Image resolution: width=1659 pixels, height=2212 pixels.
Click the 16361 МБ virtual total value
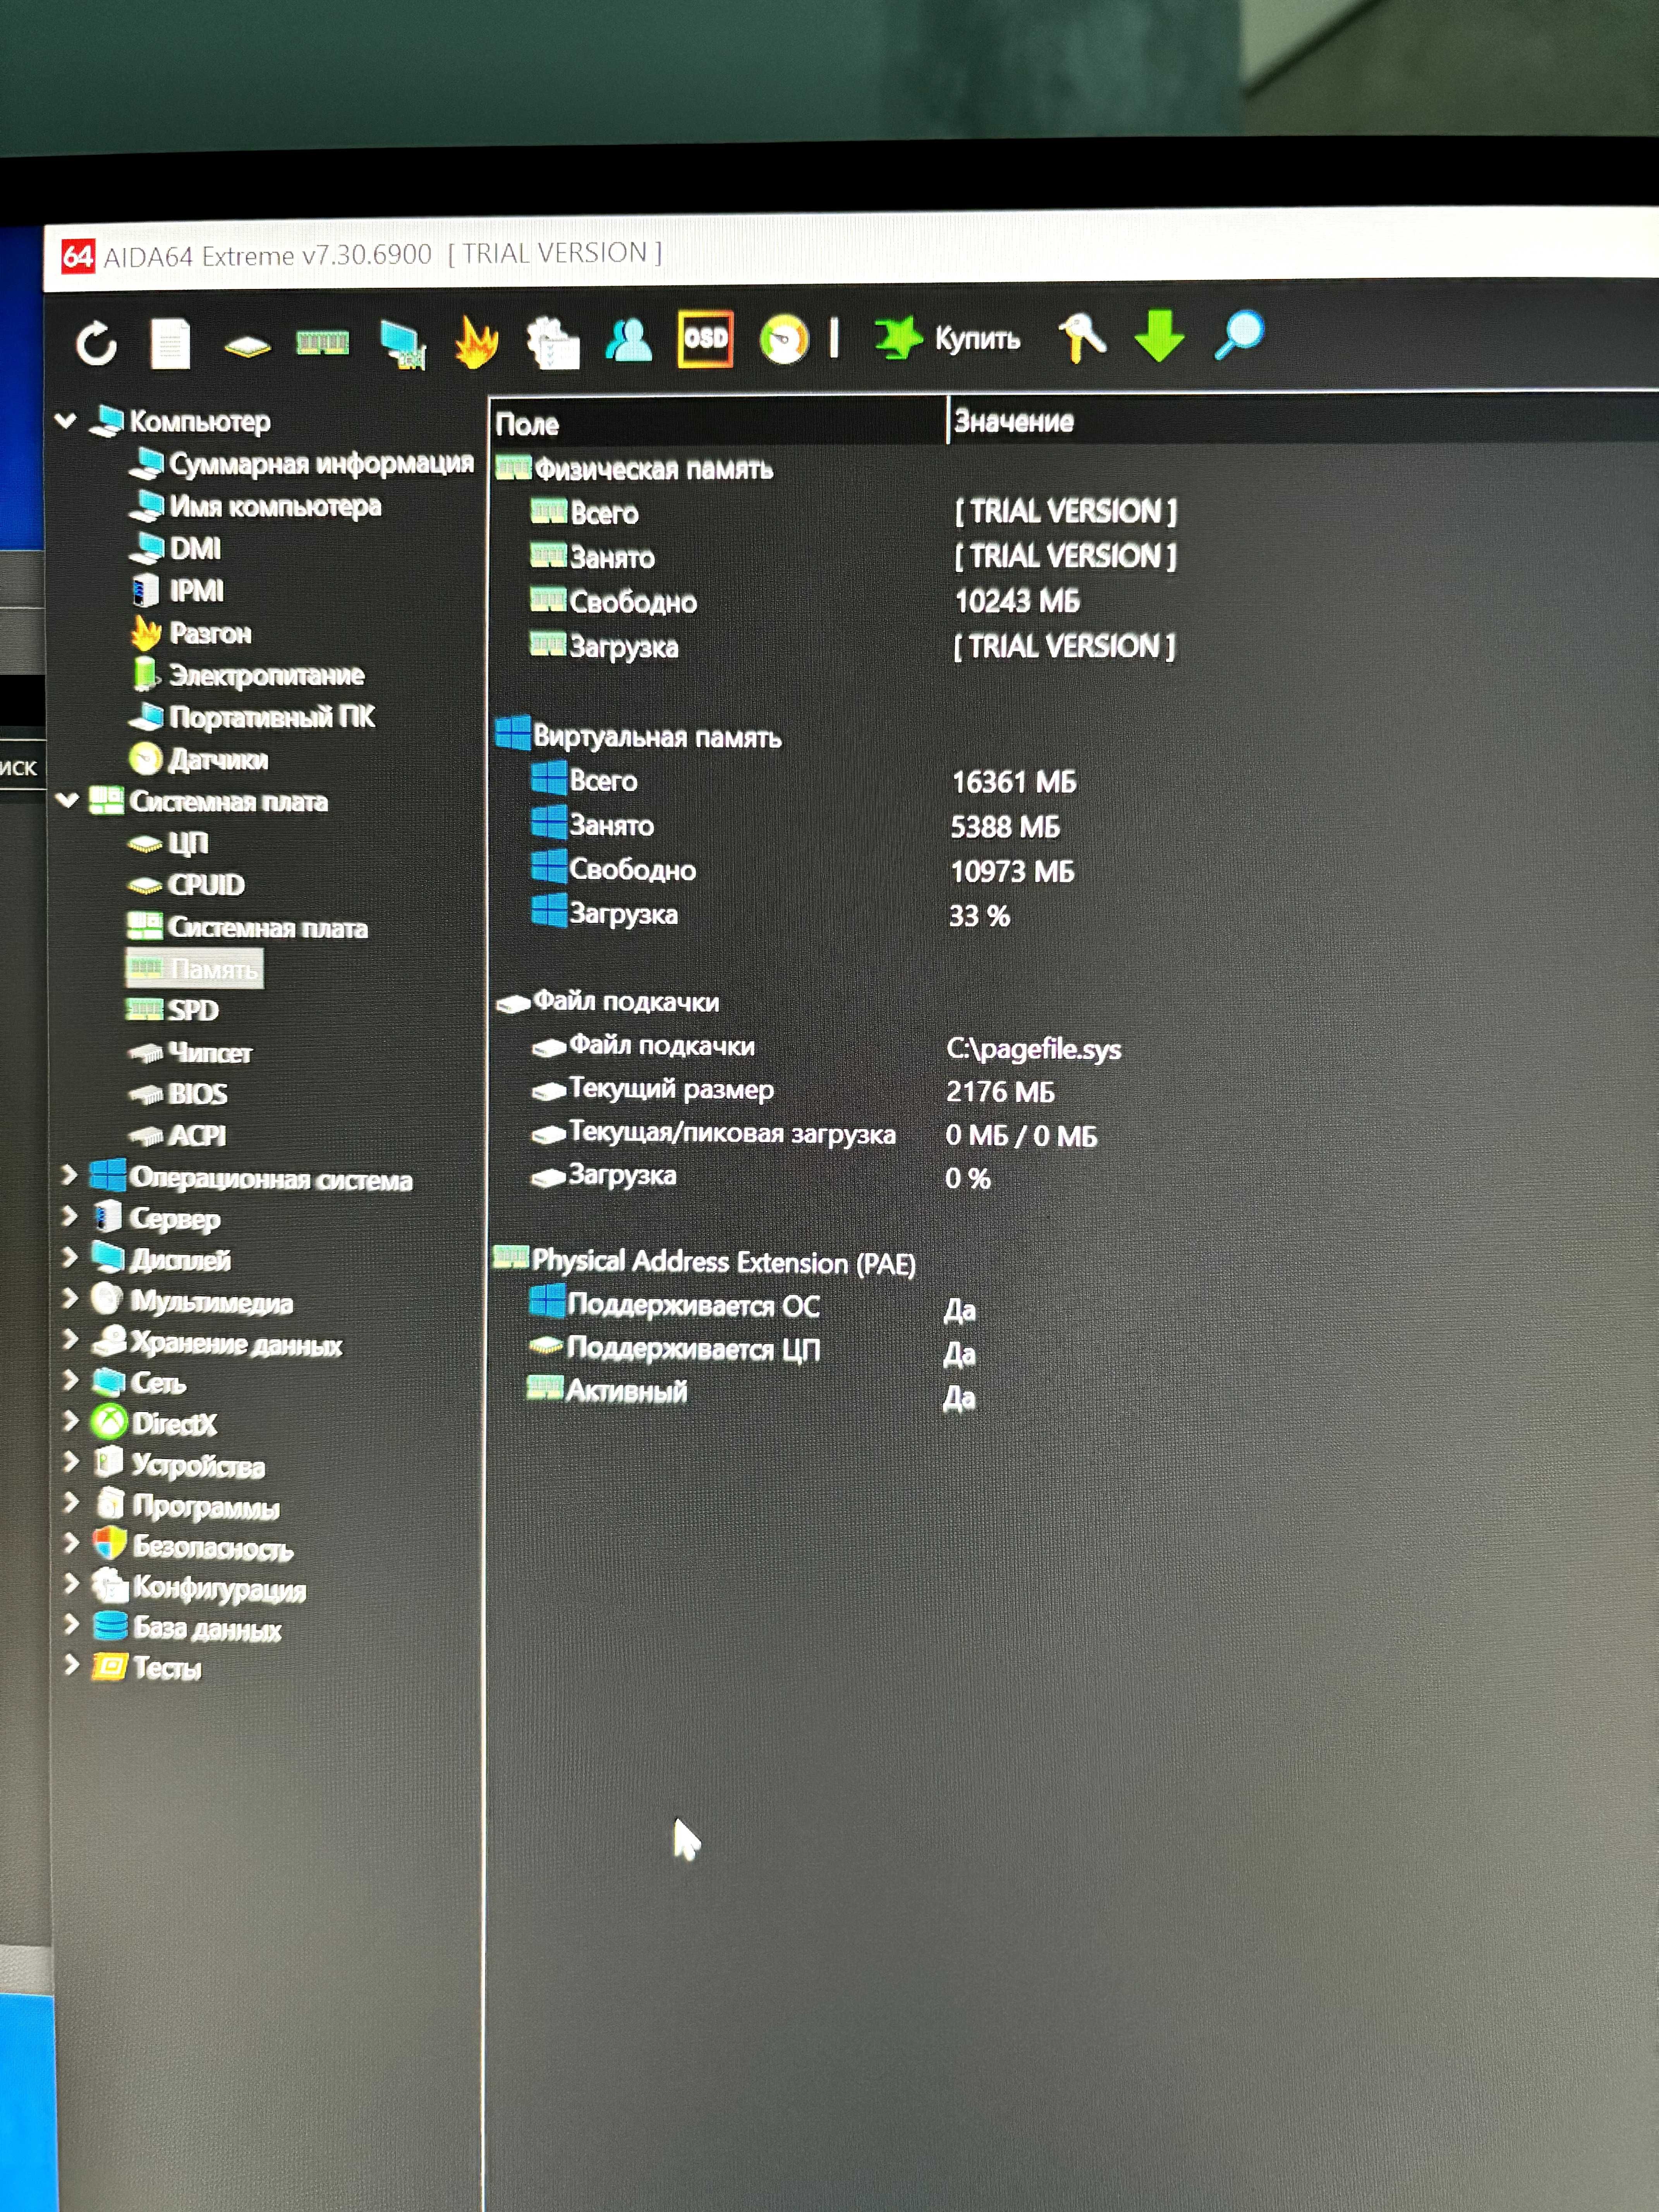[1014, 781]
